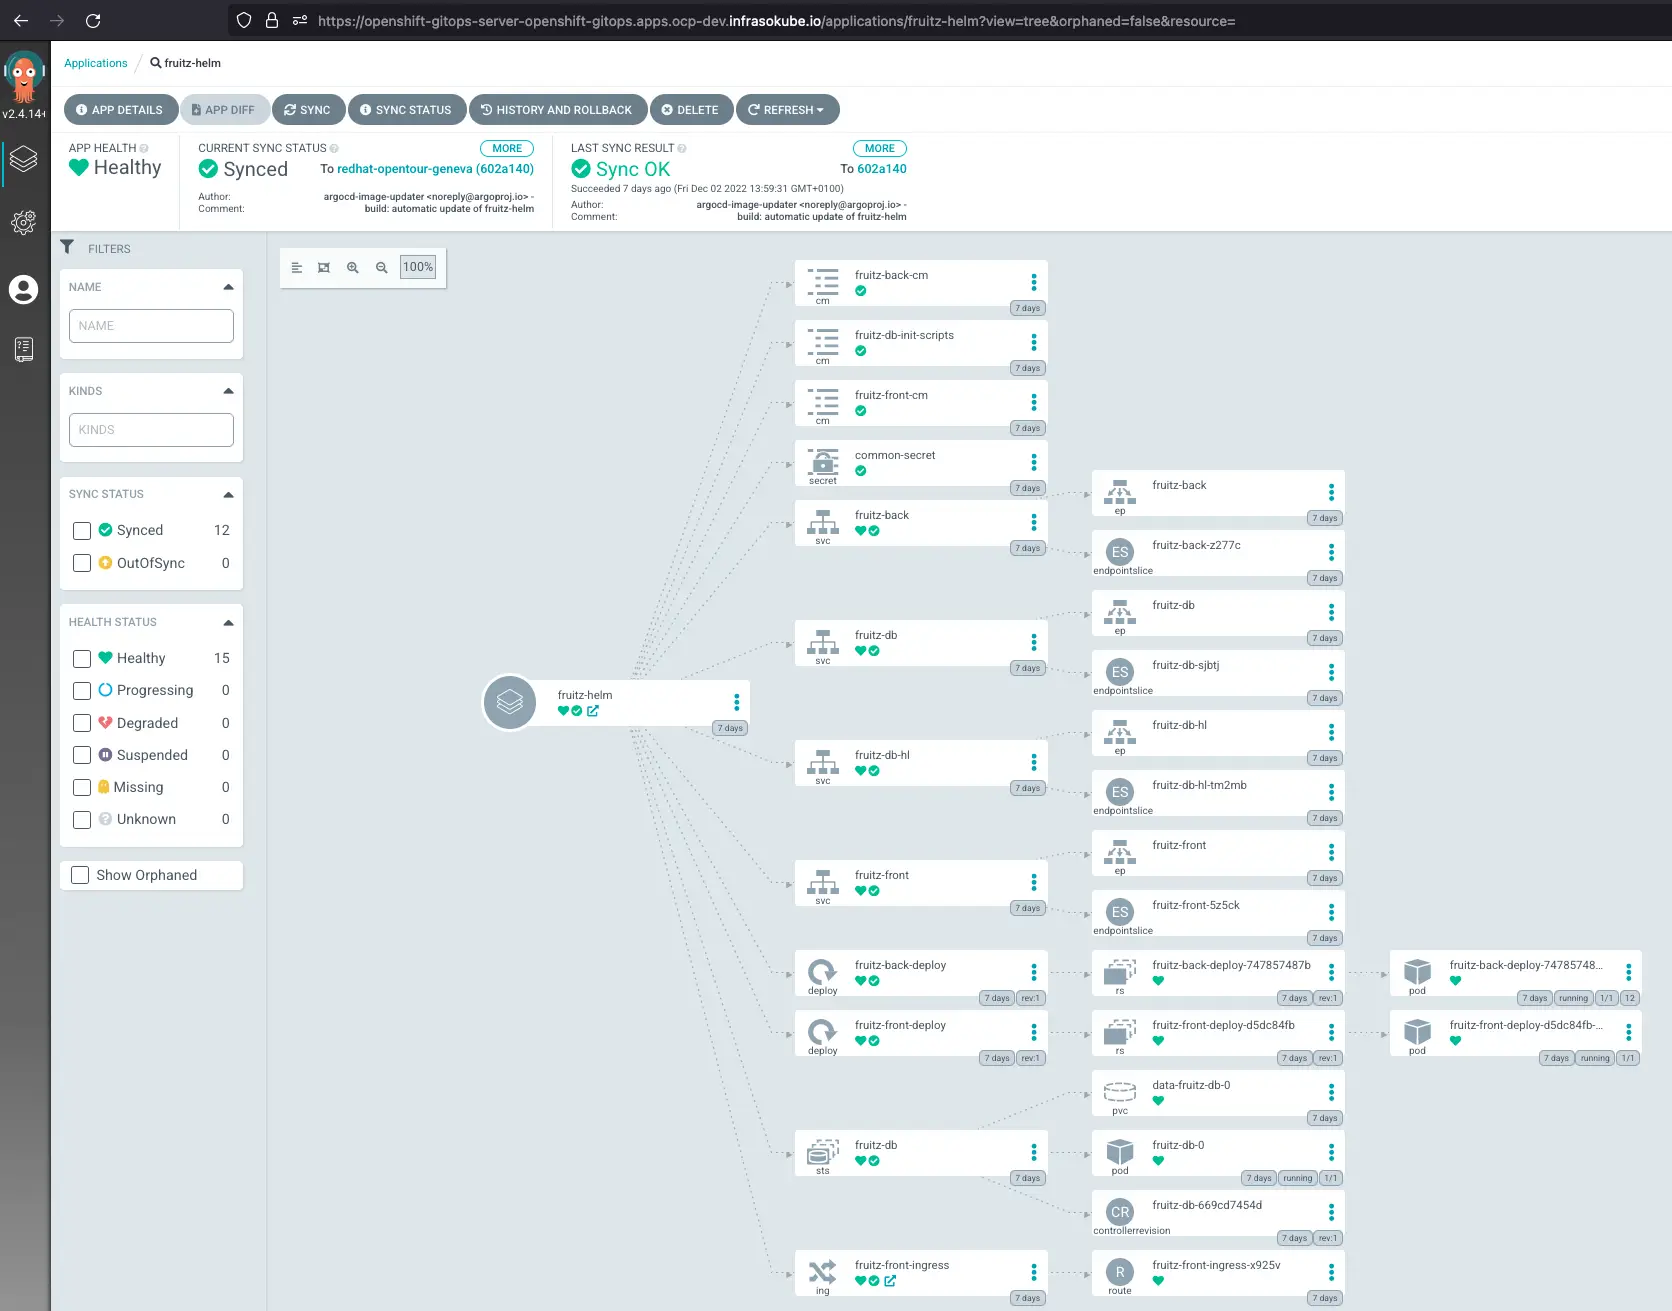This screenshot has width=1672, height=1311.
Task: Open the fruitz-helm node kebab menu
Action: click(736, 702)
